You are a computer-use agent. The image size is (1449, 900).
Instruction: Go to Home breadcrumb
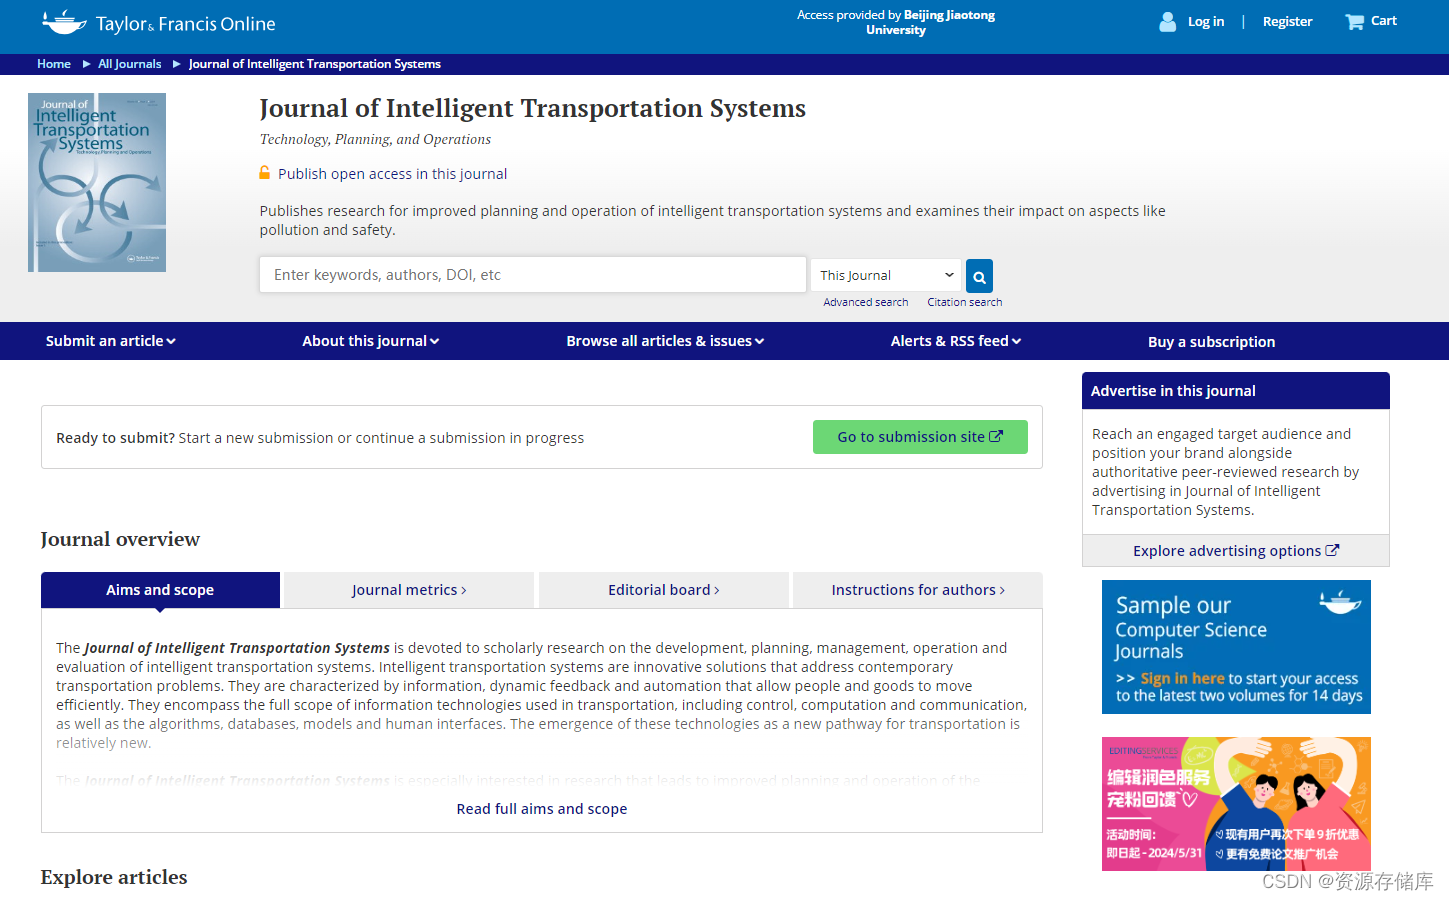click(x=54, y=64)
